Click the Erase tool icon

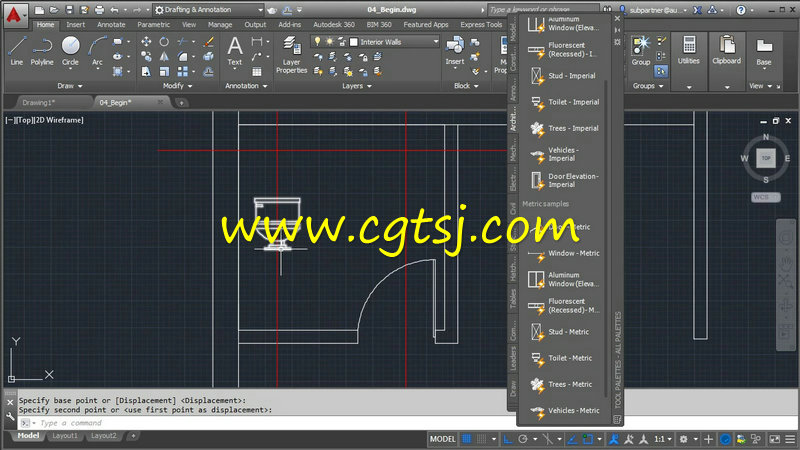click(208, 42)
